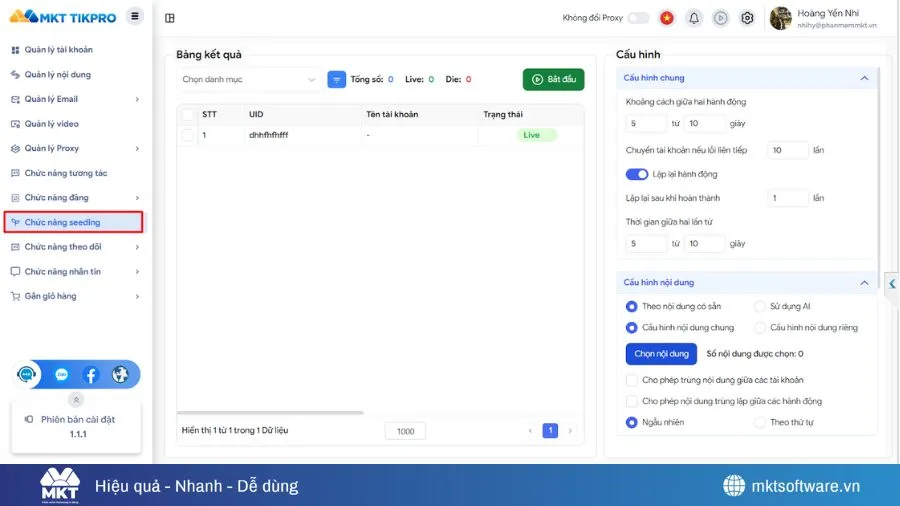Viewport: 900px width, 506px height.
Task: Collapse the version panel with the double chevron
Action: click(76, 399)
